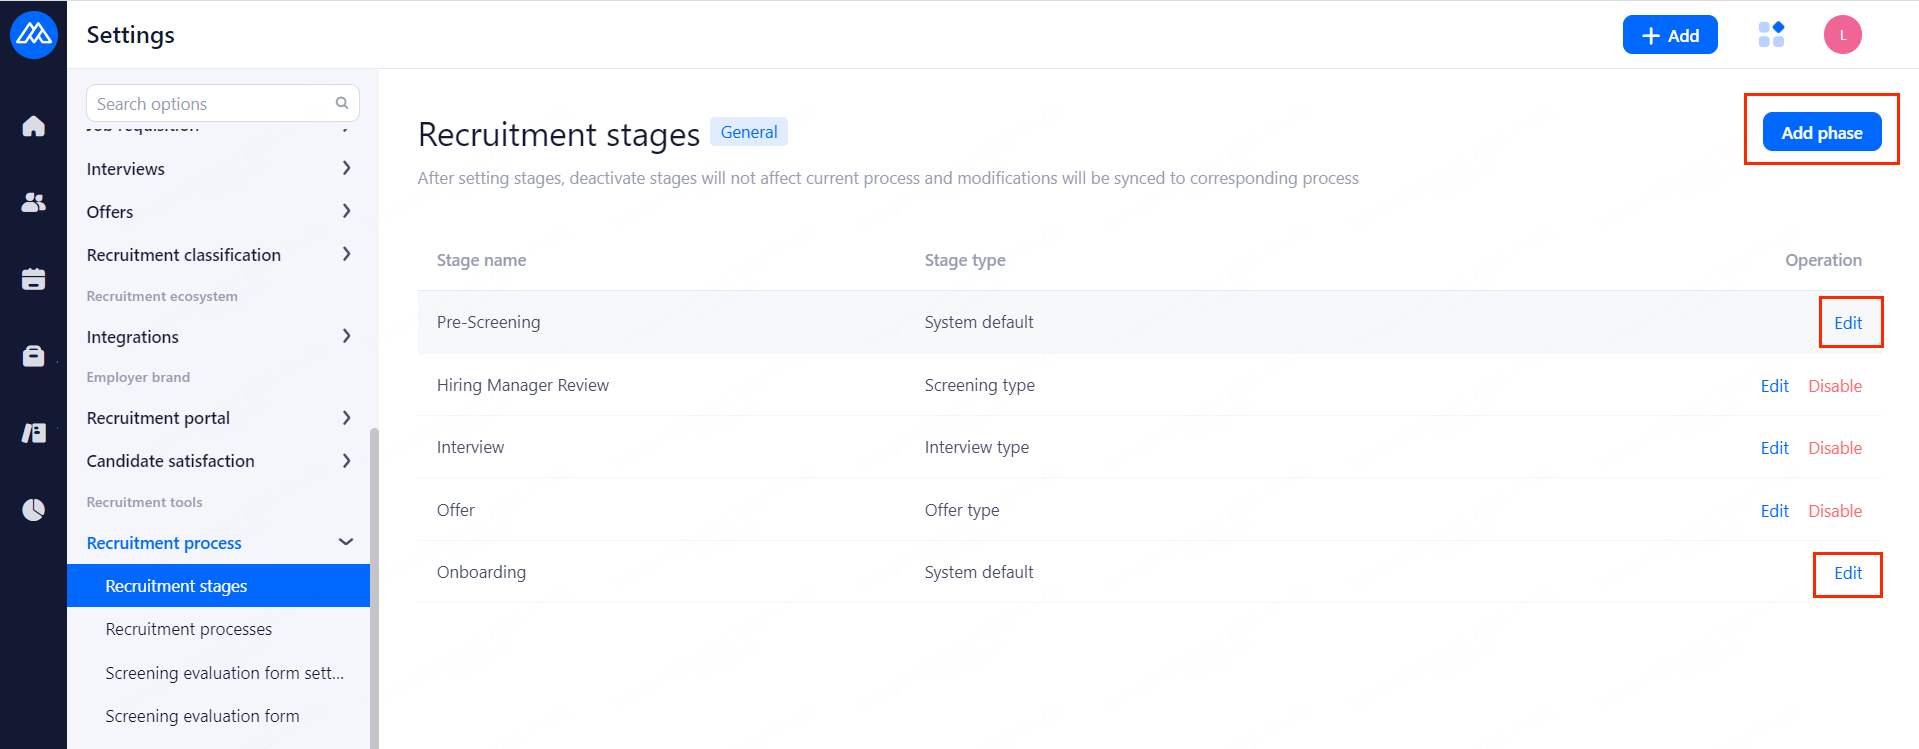The image size is (1919, 749).
Task: Expand the Interviews settings section
Action: [346, 168]
